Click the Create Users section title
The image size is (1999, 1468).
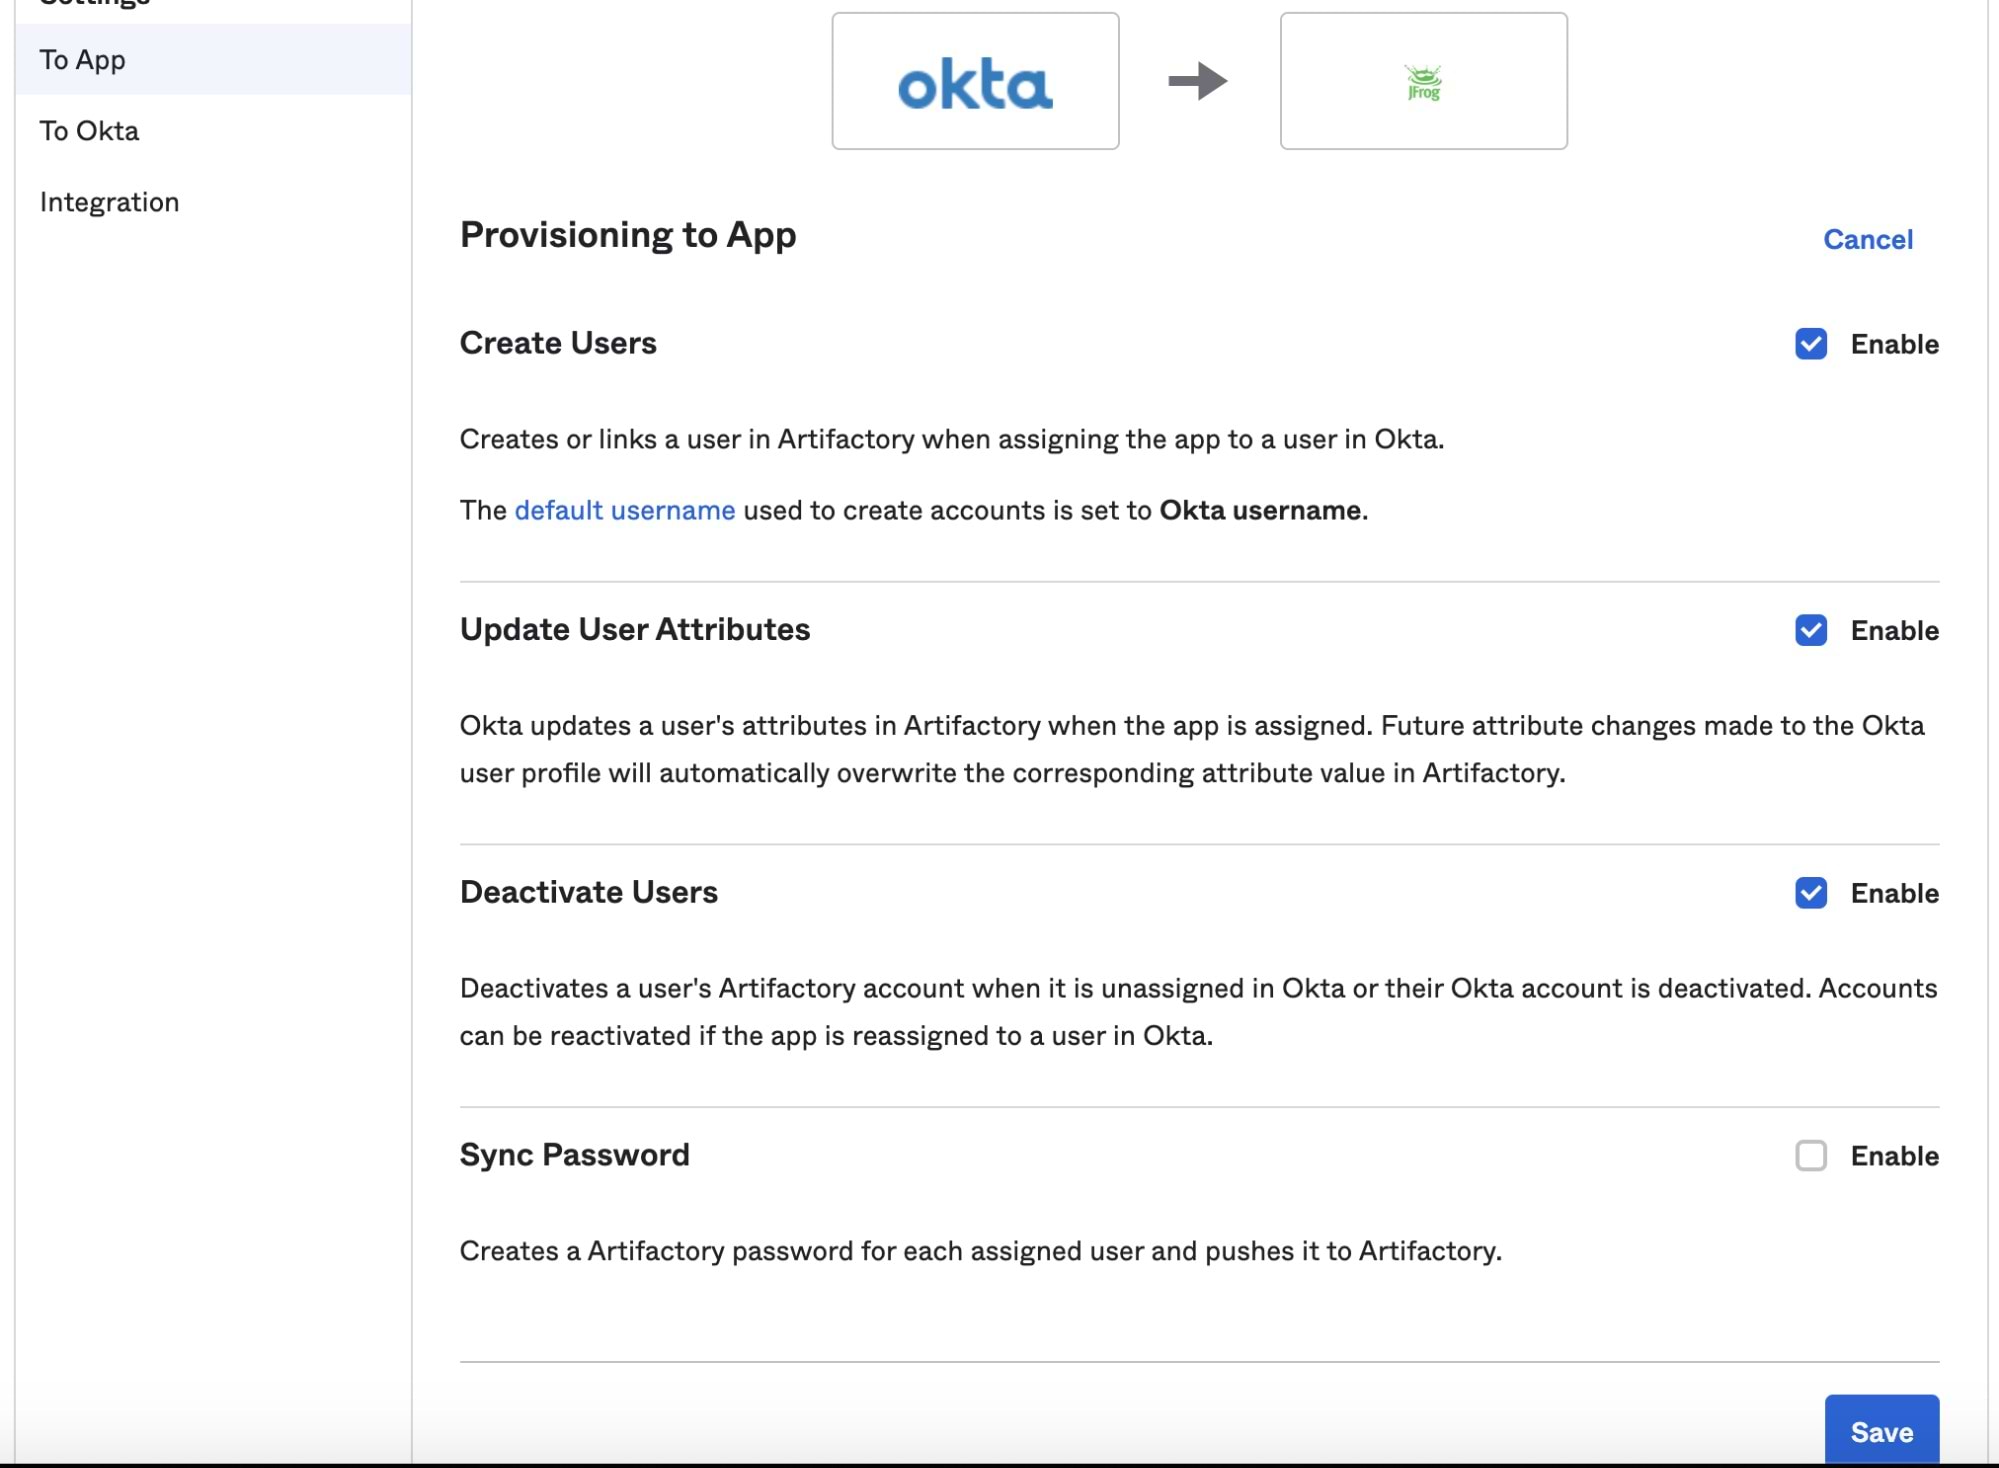click(558, 343)
